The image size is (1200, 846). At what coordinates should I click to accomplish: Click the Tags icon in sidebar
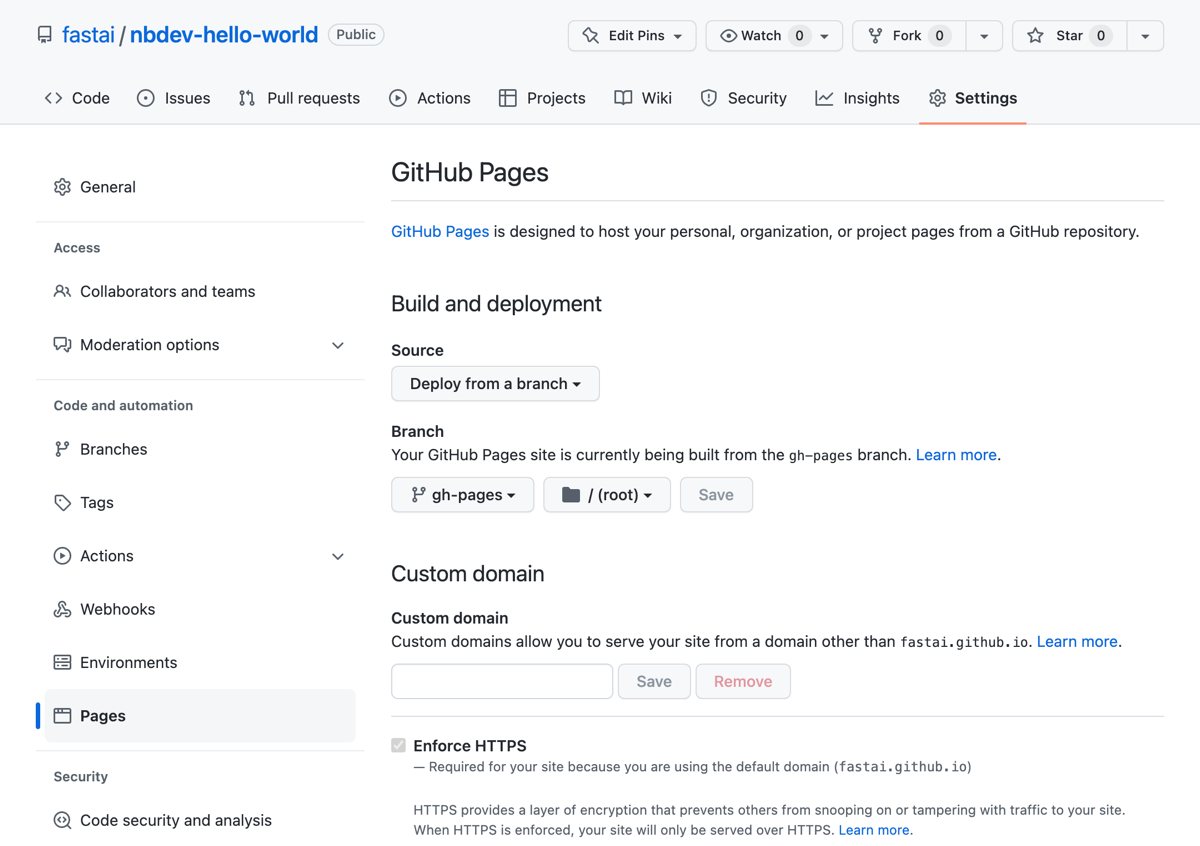62,503
